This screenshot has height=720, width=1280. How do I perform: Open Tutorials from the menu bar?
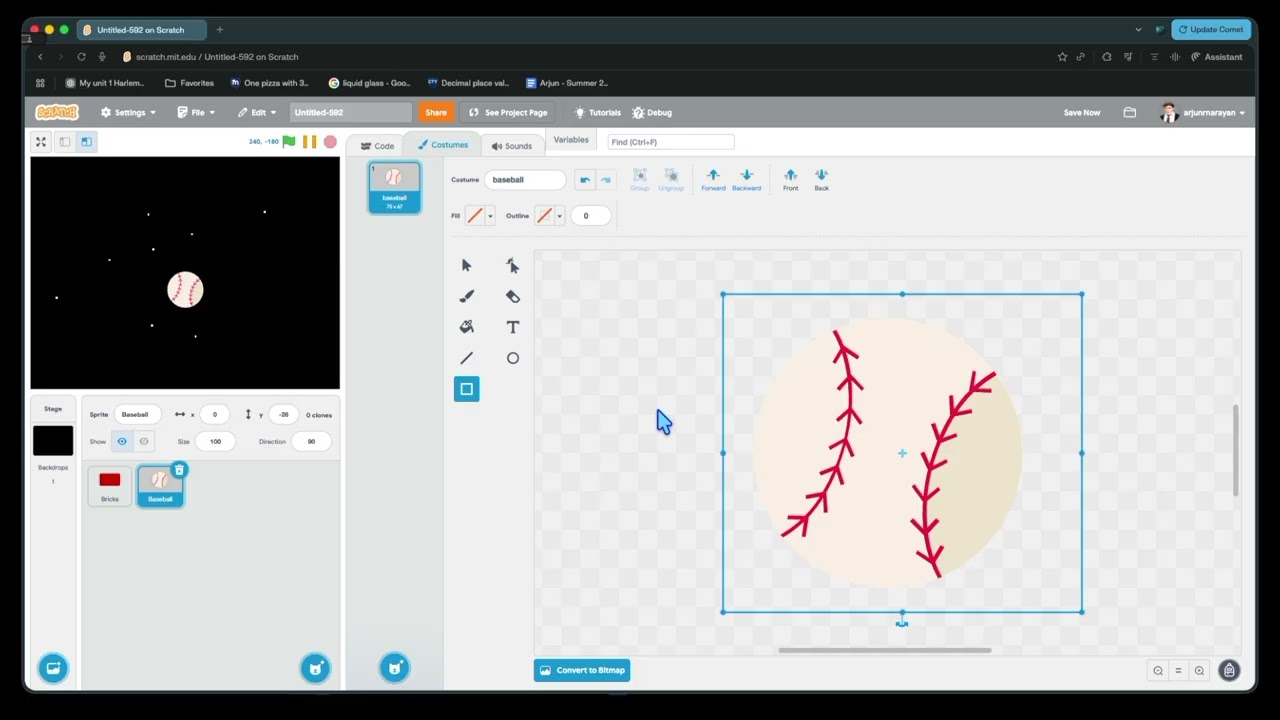click(597, 113)
